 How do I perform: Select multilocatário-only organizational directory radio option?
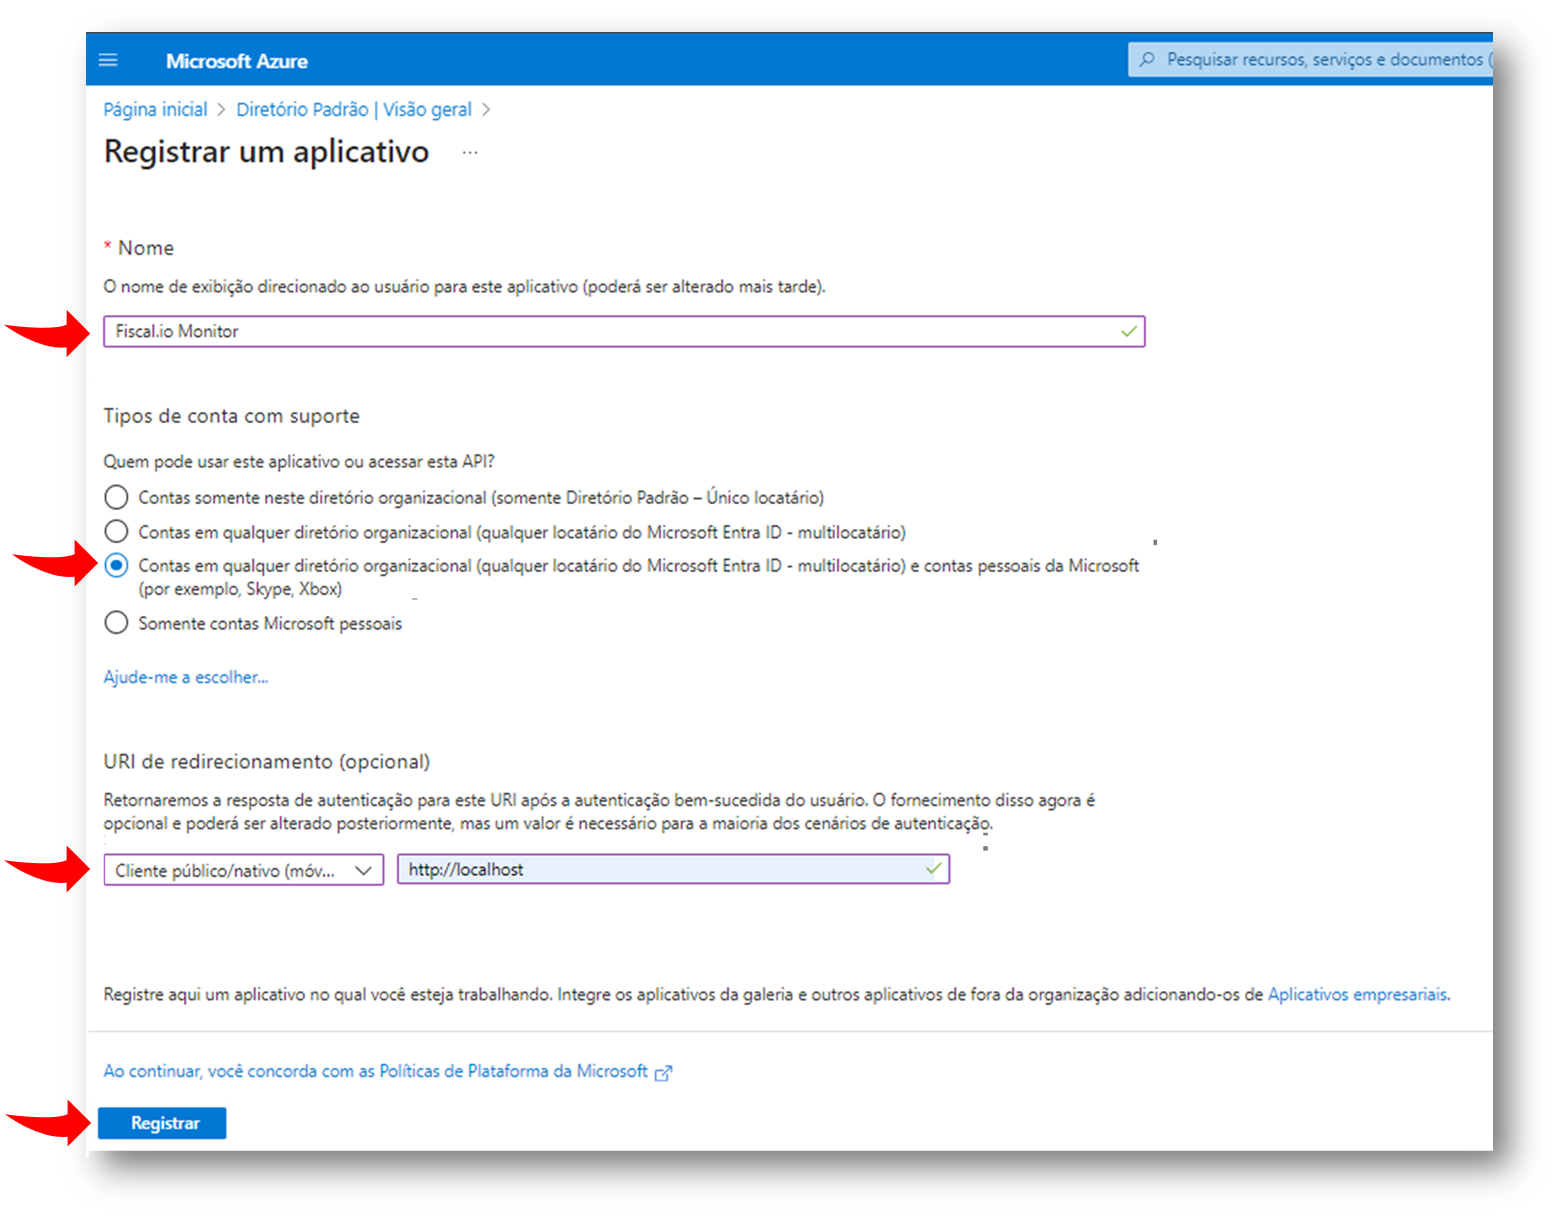tap(116, 531)
